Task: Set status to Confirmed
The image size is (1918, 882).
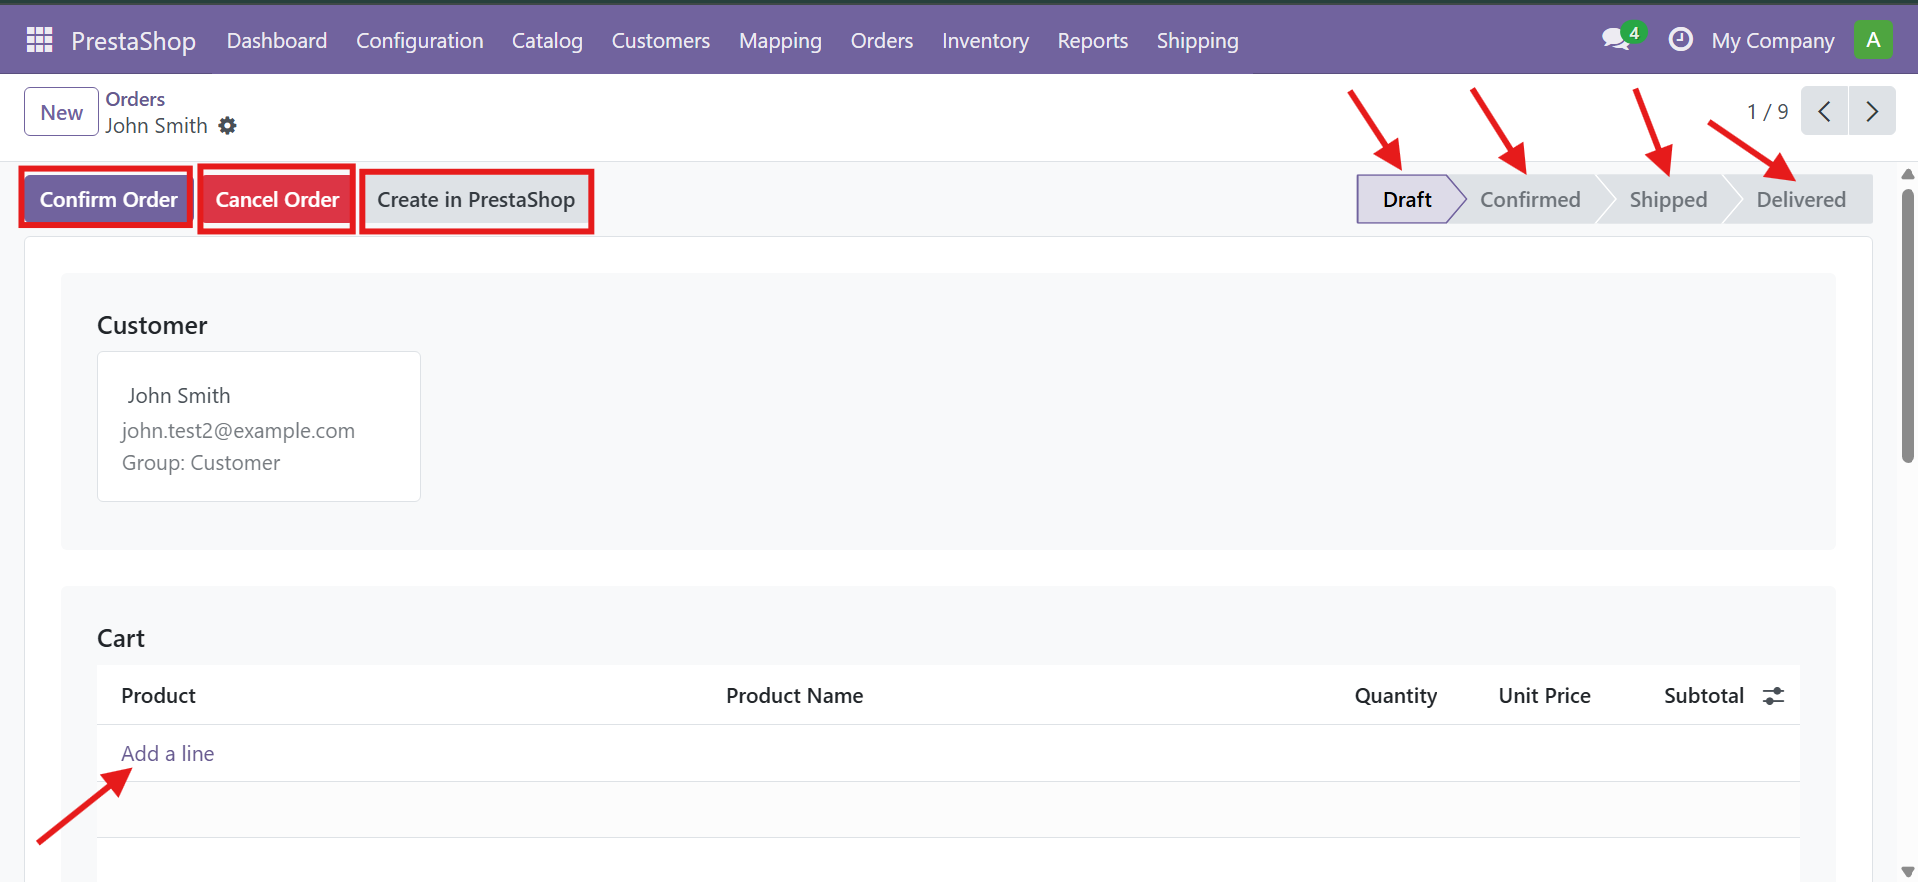Action: (1529, 200)
